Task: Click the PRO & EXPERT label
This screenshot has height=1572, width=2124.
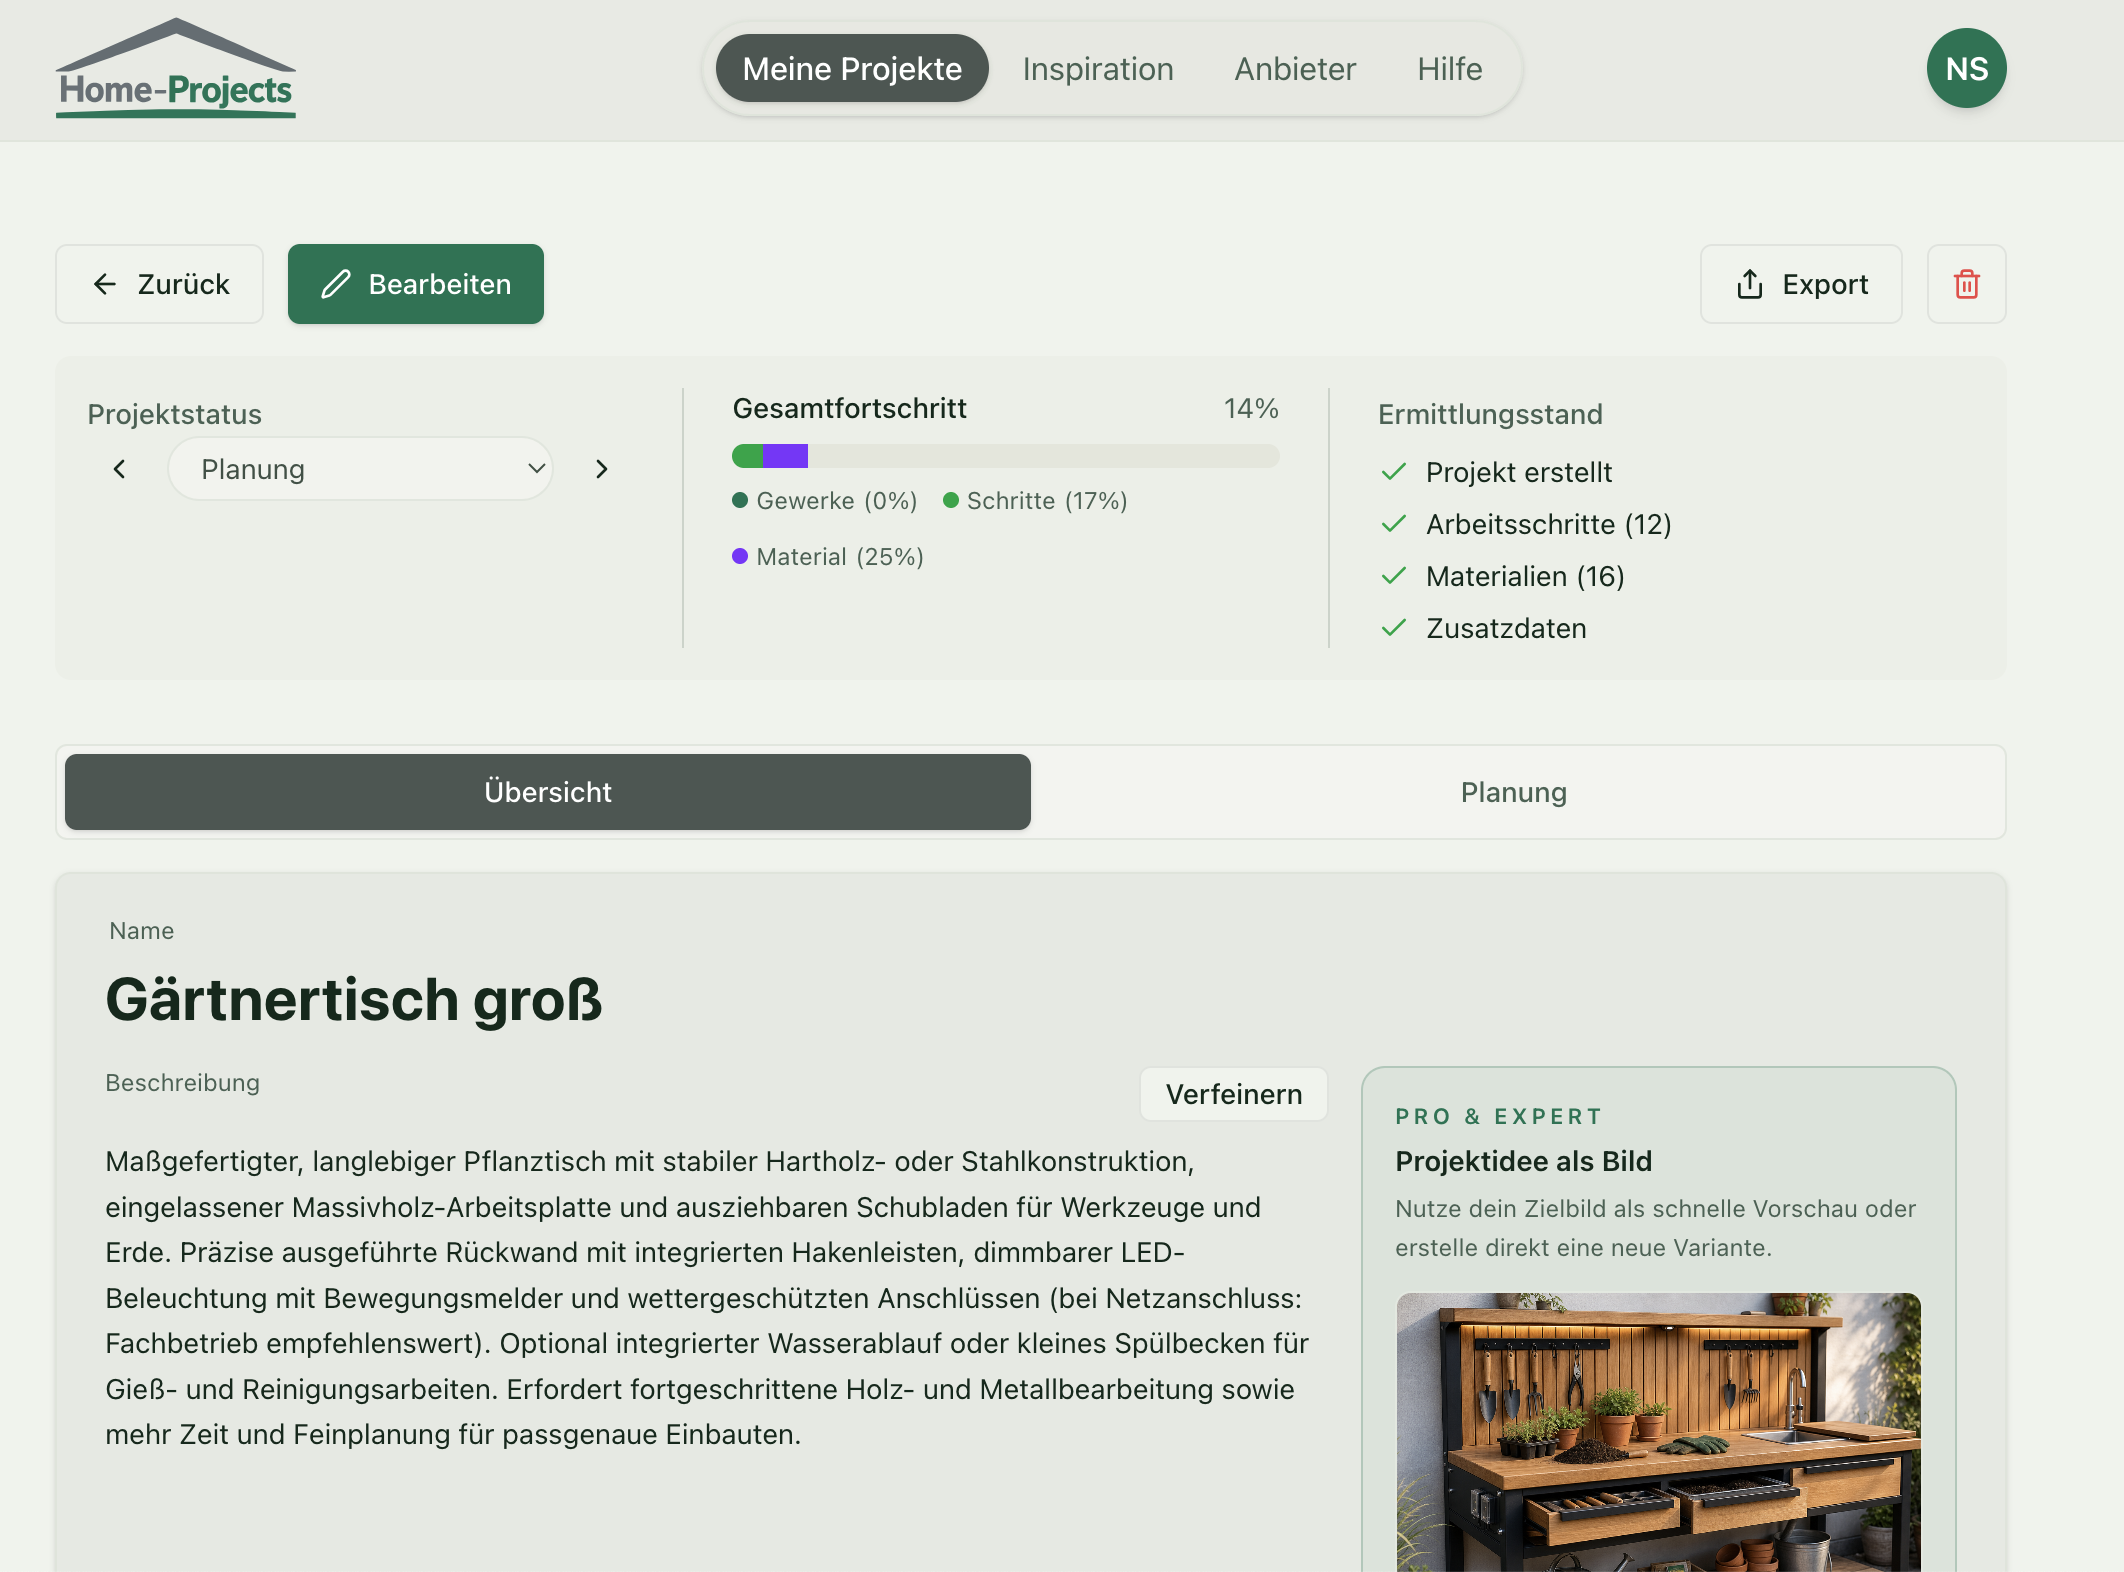Action: point(1499,1116)
